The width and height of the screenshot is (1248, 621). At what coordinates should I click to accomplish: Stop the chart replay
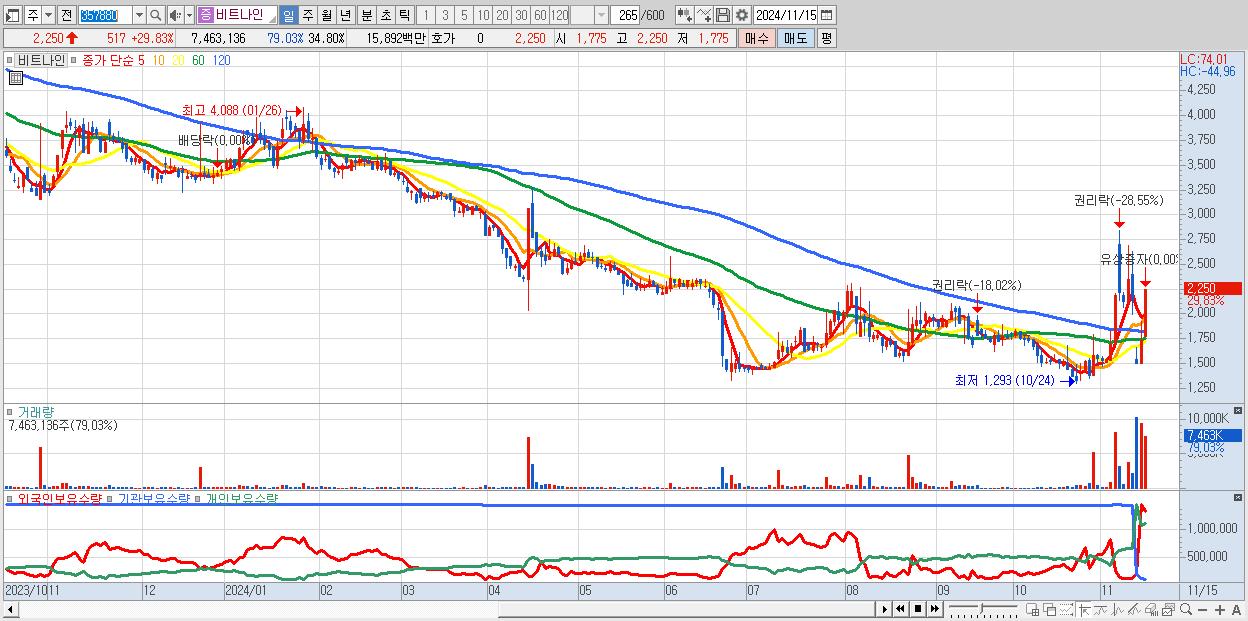[917, 609]
